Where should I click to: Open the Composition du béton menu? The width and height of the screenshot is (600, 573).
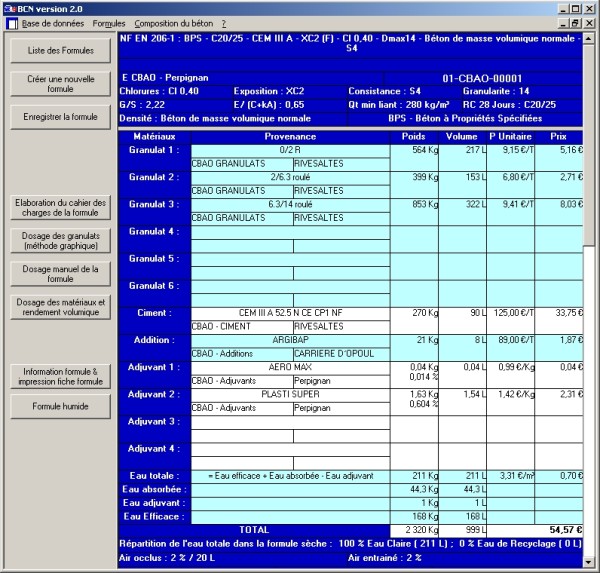point(174,22)
